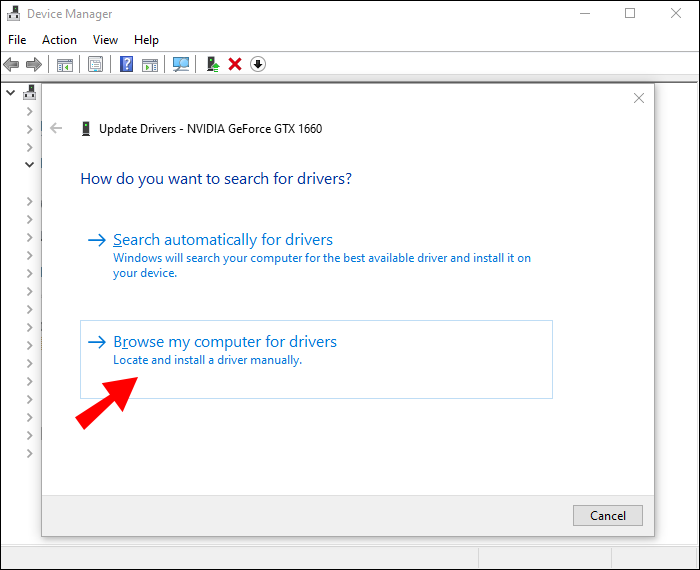Click the Show/Hide Action Pane icon
The image size is (700, 570).
[150, 65]
